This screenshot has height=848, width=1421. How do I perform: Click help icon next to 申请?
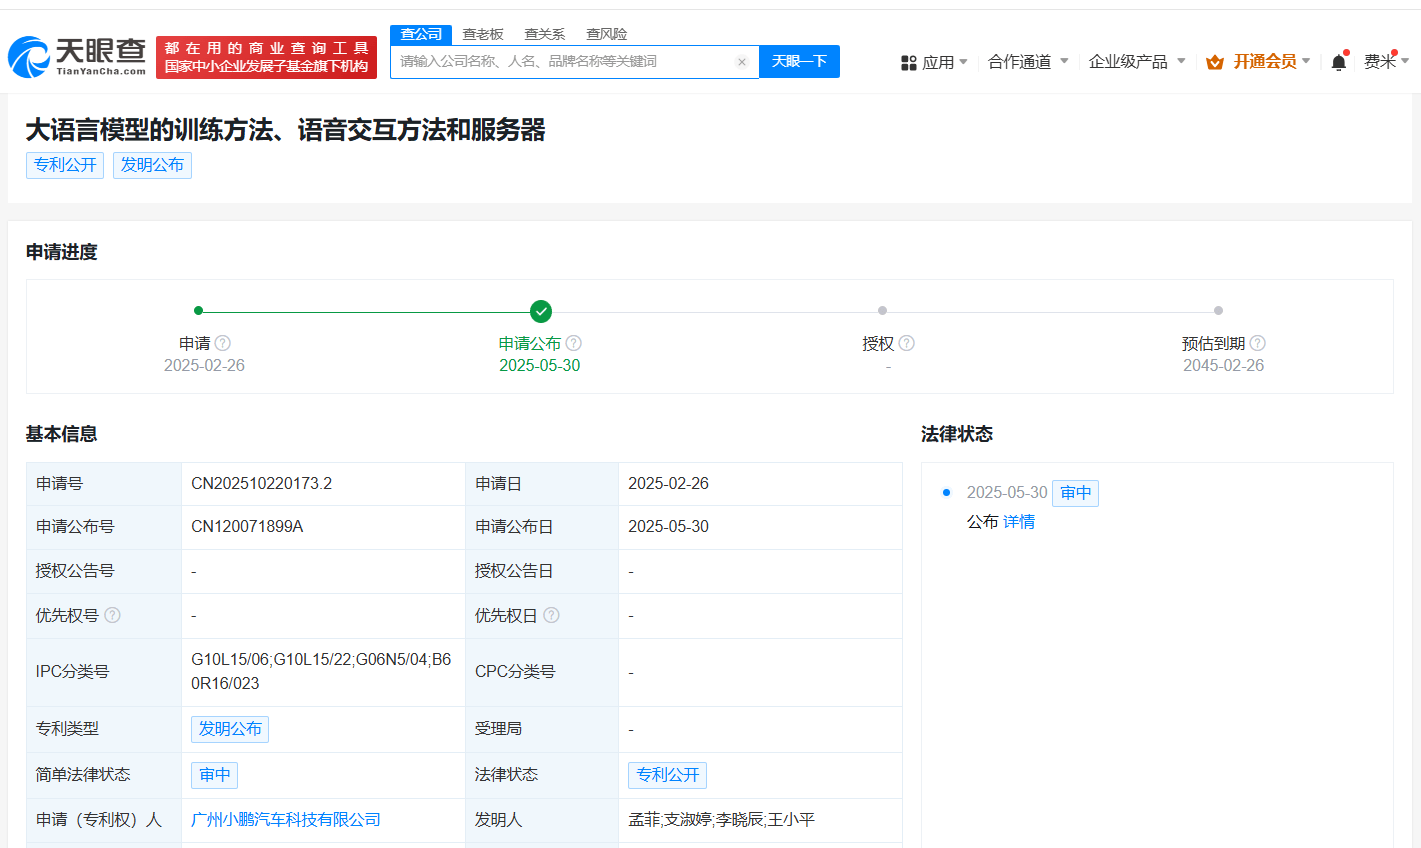pos(223,343)
